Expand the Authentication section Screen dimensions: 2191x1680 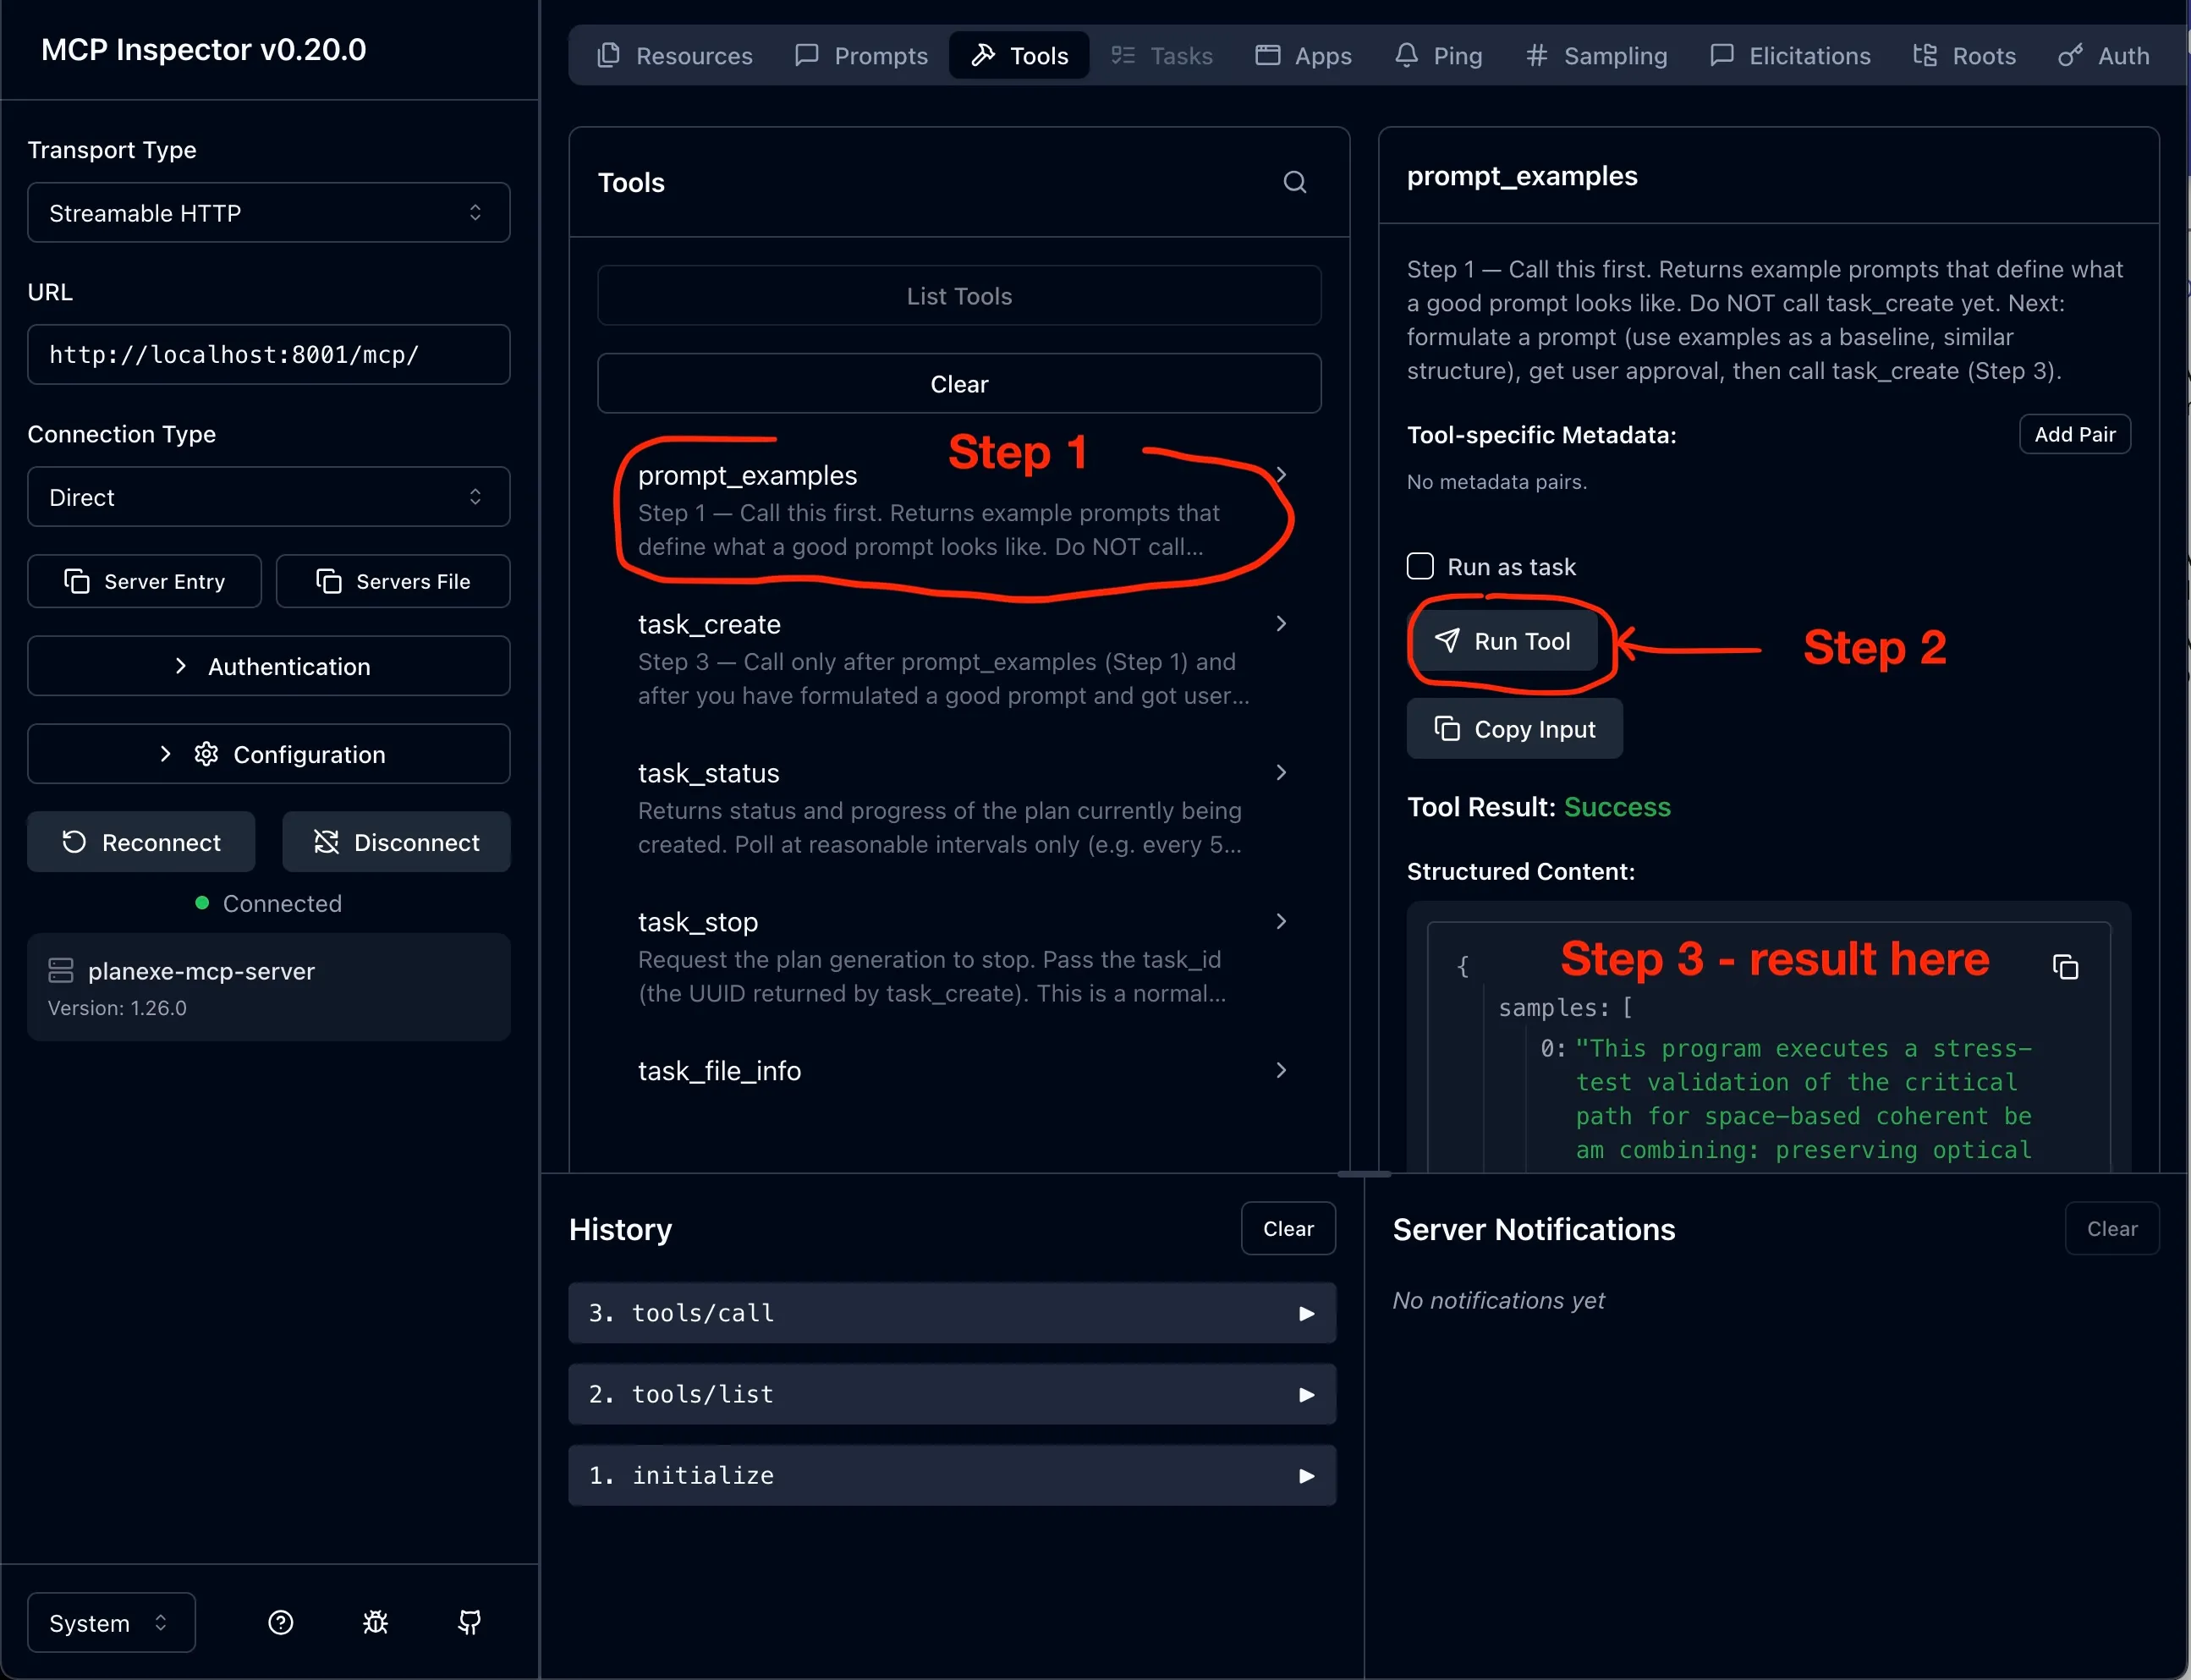click(x=267, y=666)
